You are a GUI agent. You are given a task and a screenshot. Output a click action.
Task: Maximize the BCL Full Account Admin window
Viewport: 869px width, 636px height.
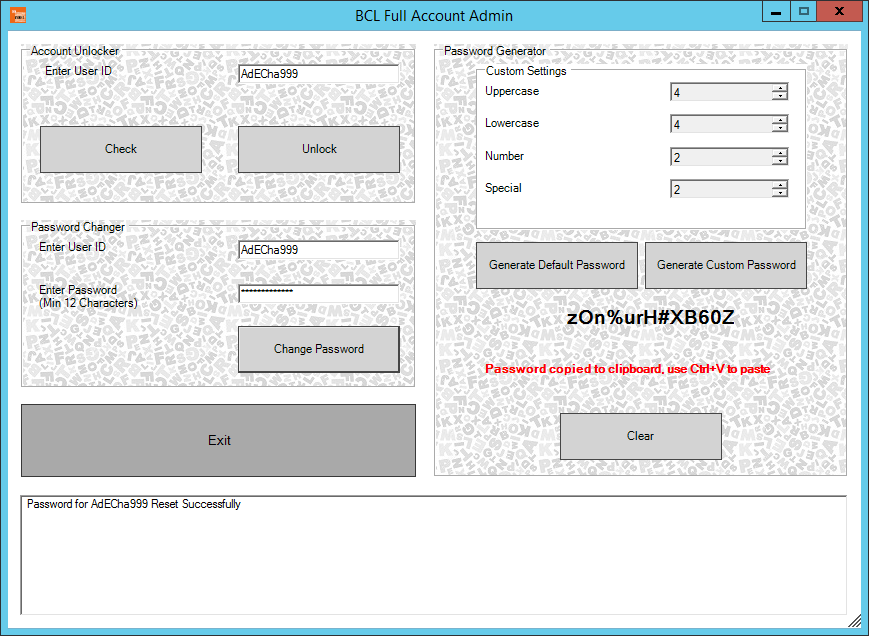click(802, 12)
